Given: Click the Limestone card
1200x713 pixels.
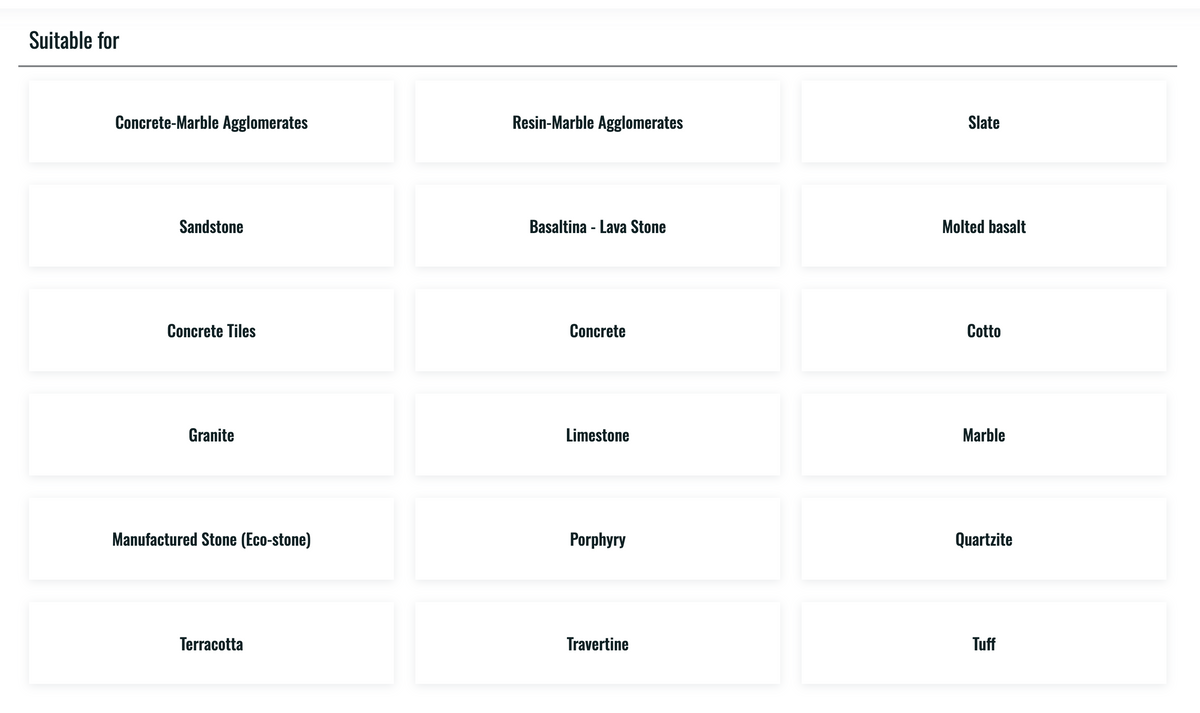Looking at the screenshot, I should (597, 435).
